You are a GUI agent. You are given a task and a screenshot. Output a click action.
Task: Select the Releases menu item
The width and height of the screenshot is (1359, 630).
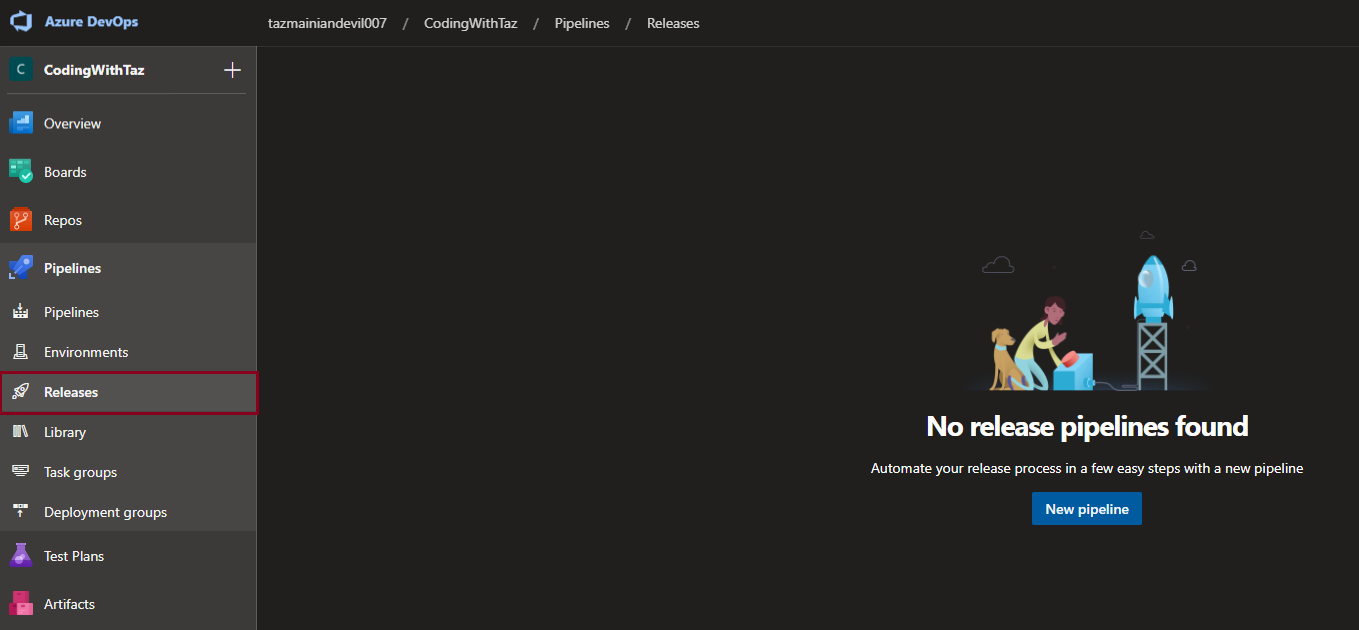[x=71, y=392]
